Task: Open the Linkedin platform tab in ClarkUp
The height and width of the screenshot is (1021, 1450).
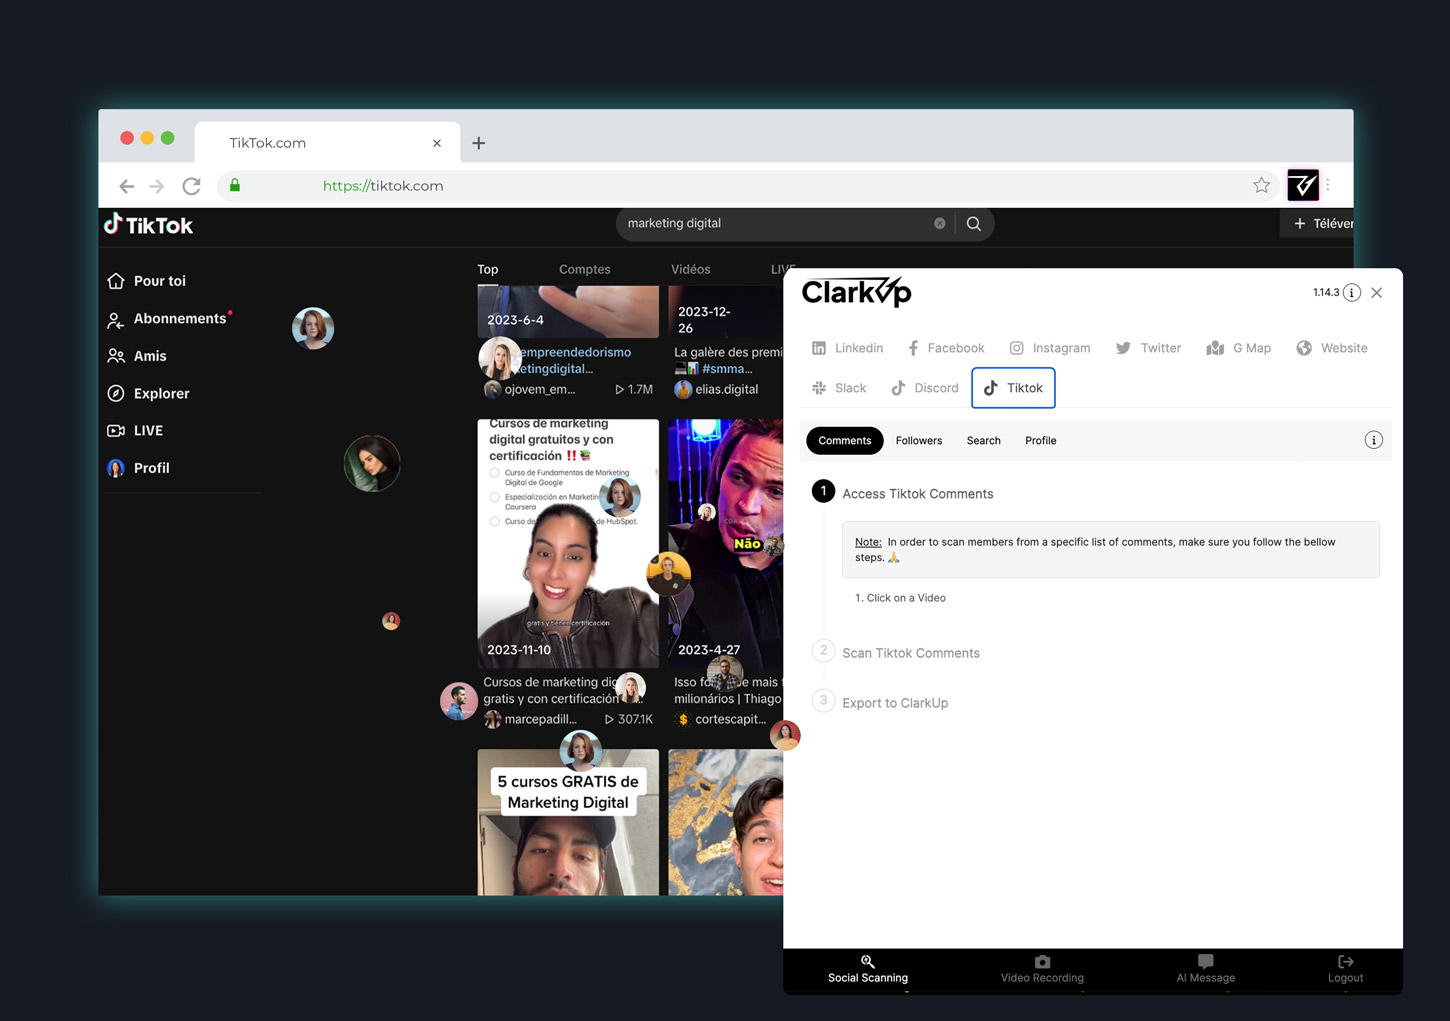Action: 847,348
